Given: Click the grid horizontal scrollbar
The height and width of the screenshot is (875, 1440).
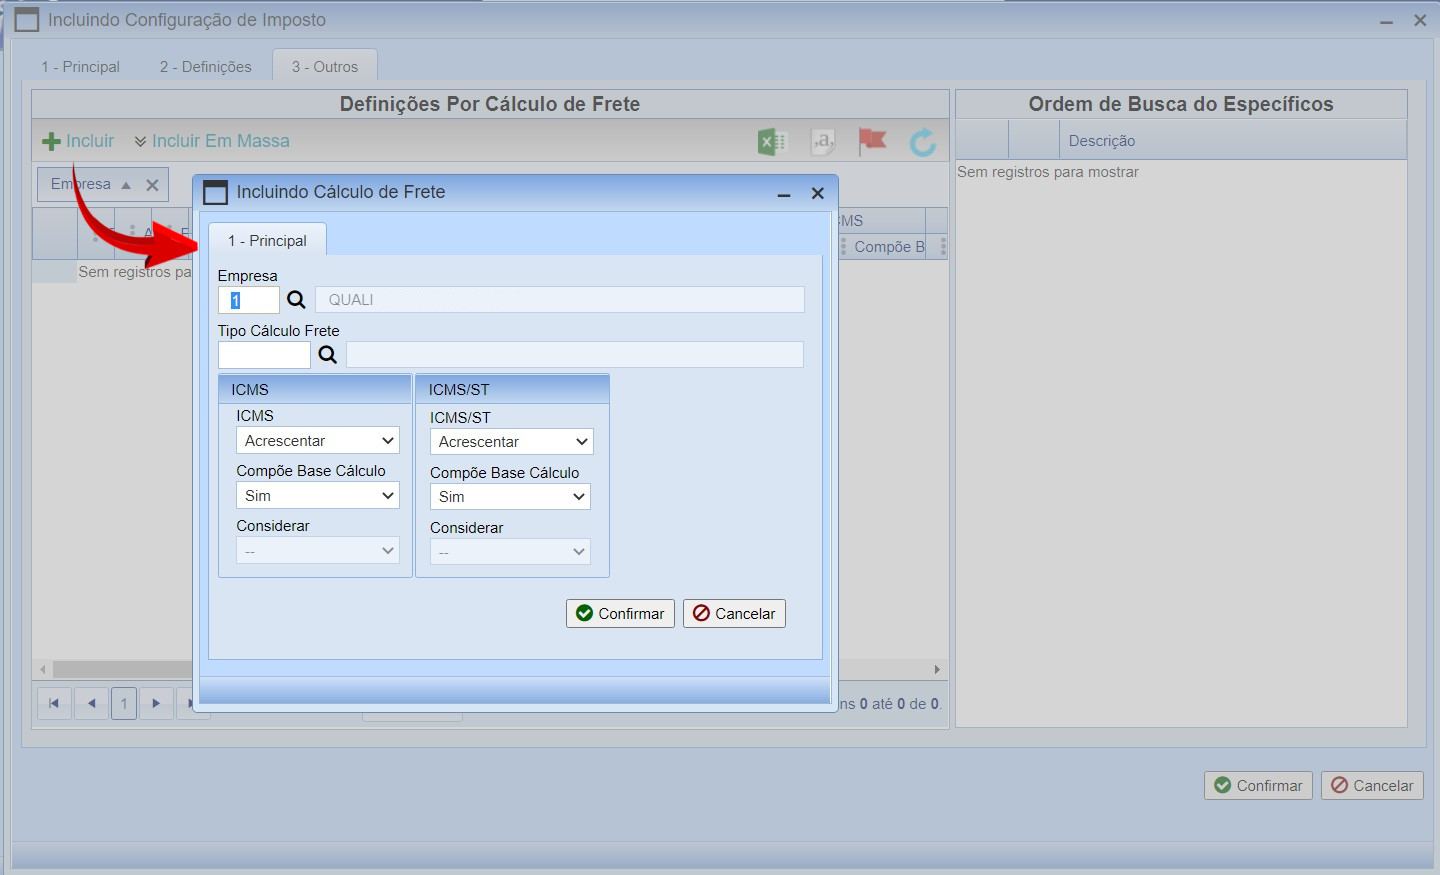Looking at the screenshot, I should 120,669.
